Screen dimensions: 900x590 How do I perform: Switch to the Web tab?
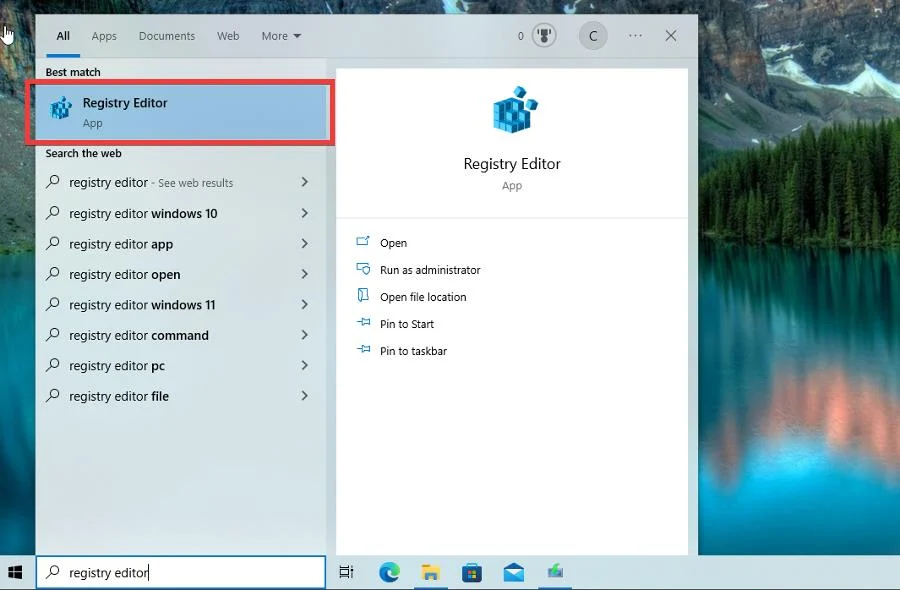(x=228, y=36)
